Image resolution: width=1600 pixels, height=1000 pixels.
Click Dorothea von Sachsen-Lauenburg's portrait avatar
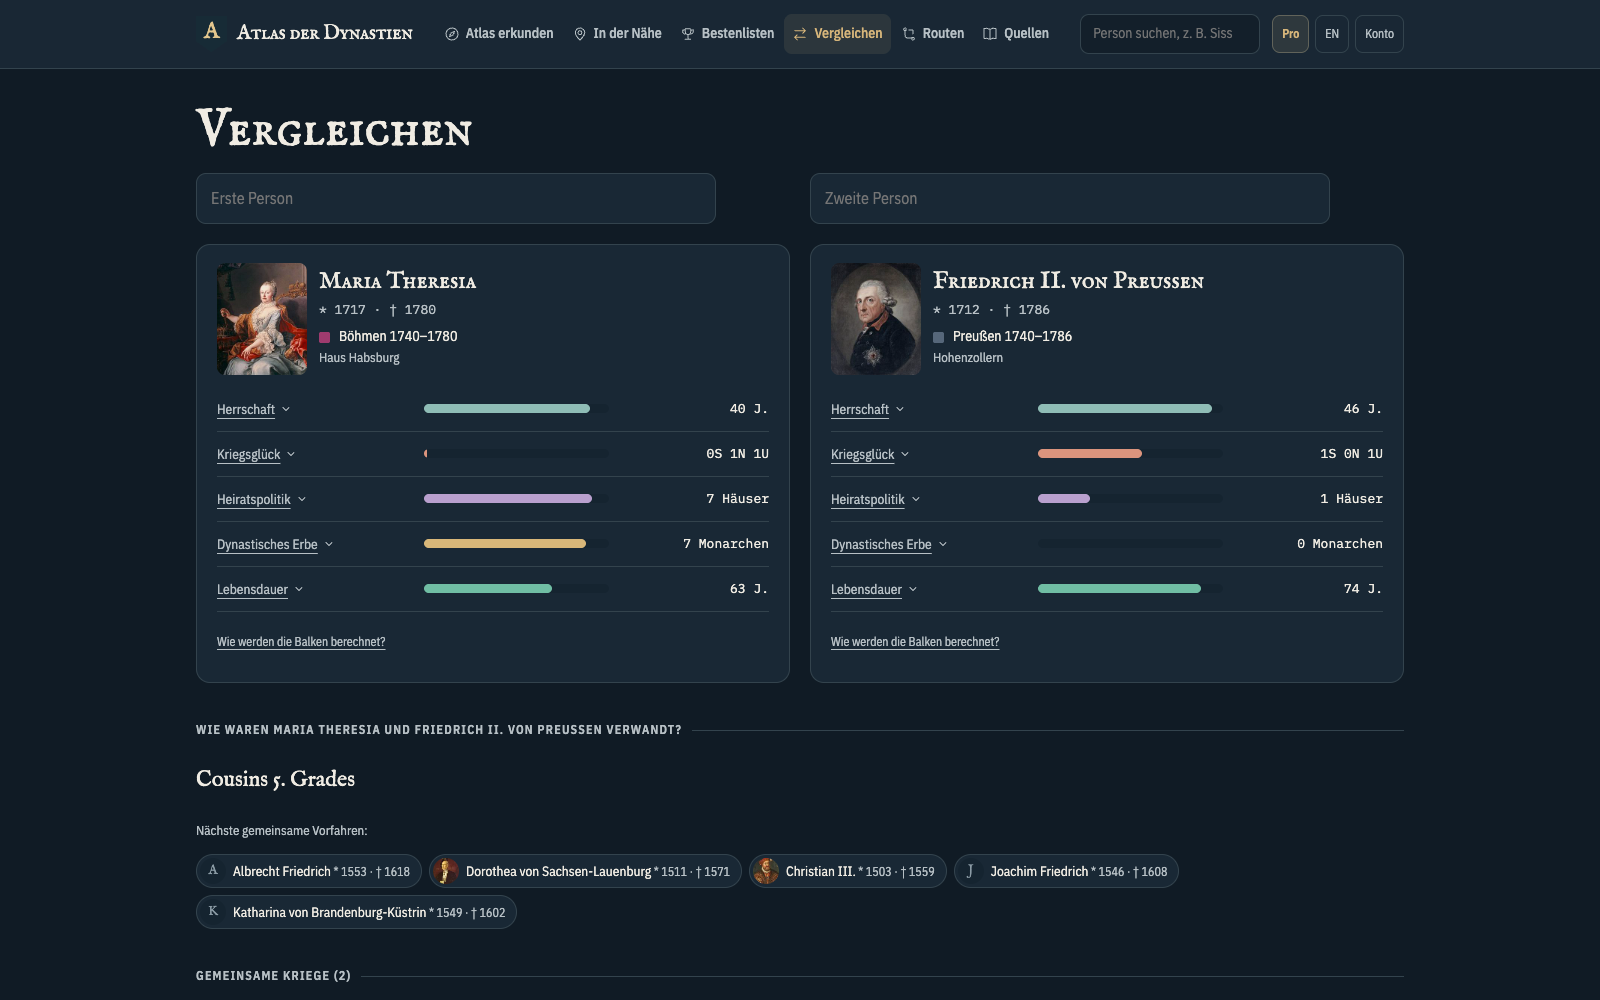446,871
